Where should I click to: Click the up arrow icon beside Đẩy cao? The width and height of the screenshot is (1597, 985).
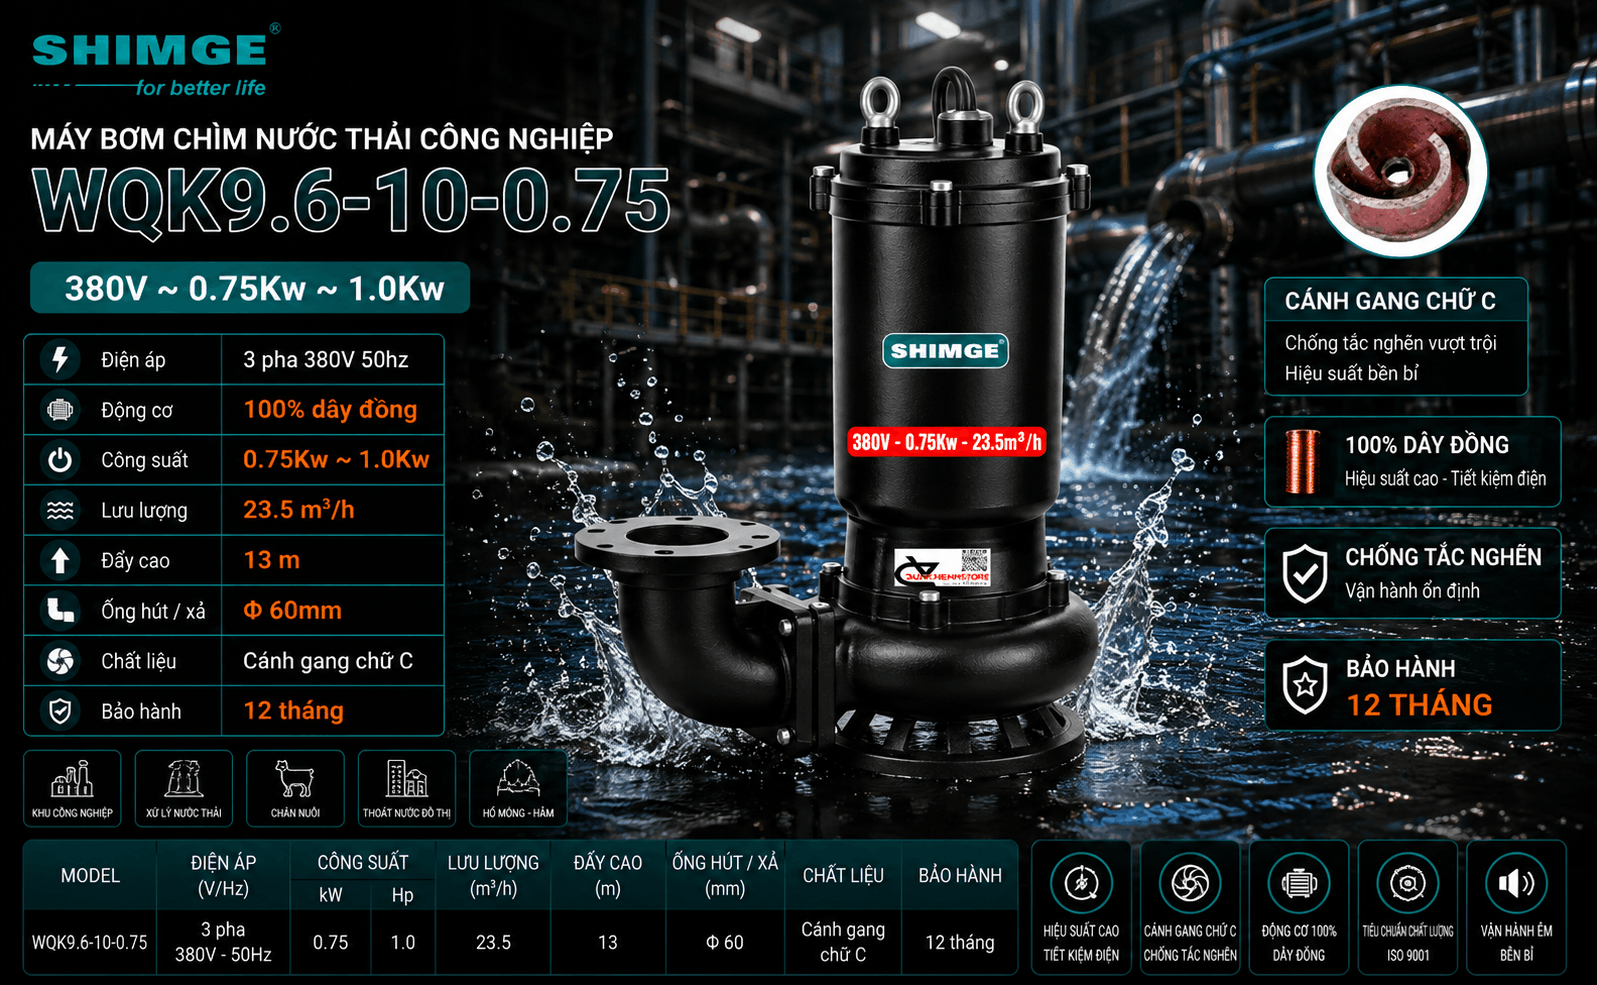click(60, 560)
